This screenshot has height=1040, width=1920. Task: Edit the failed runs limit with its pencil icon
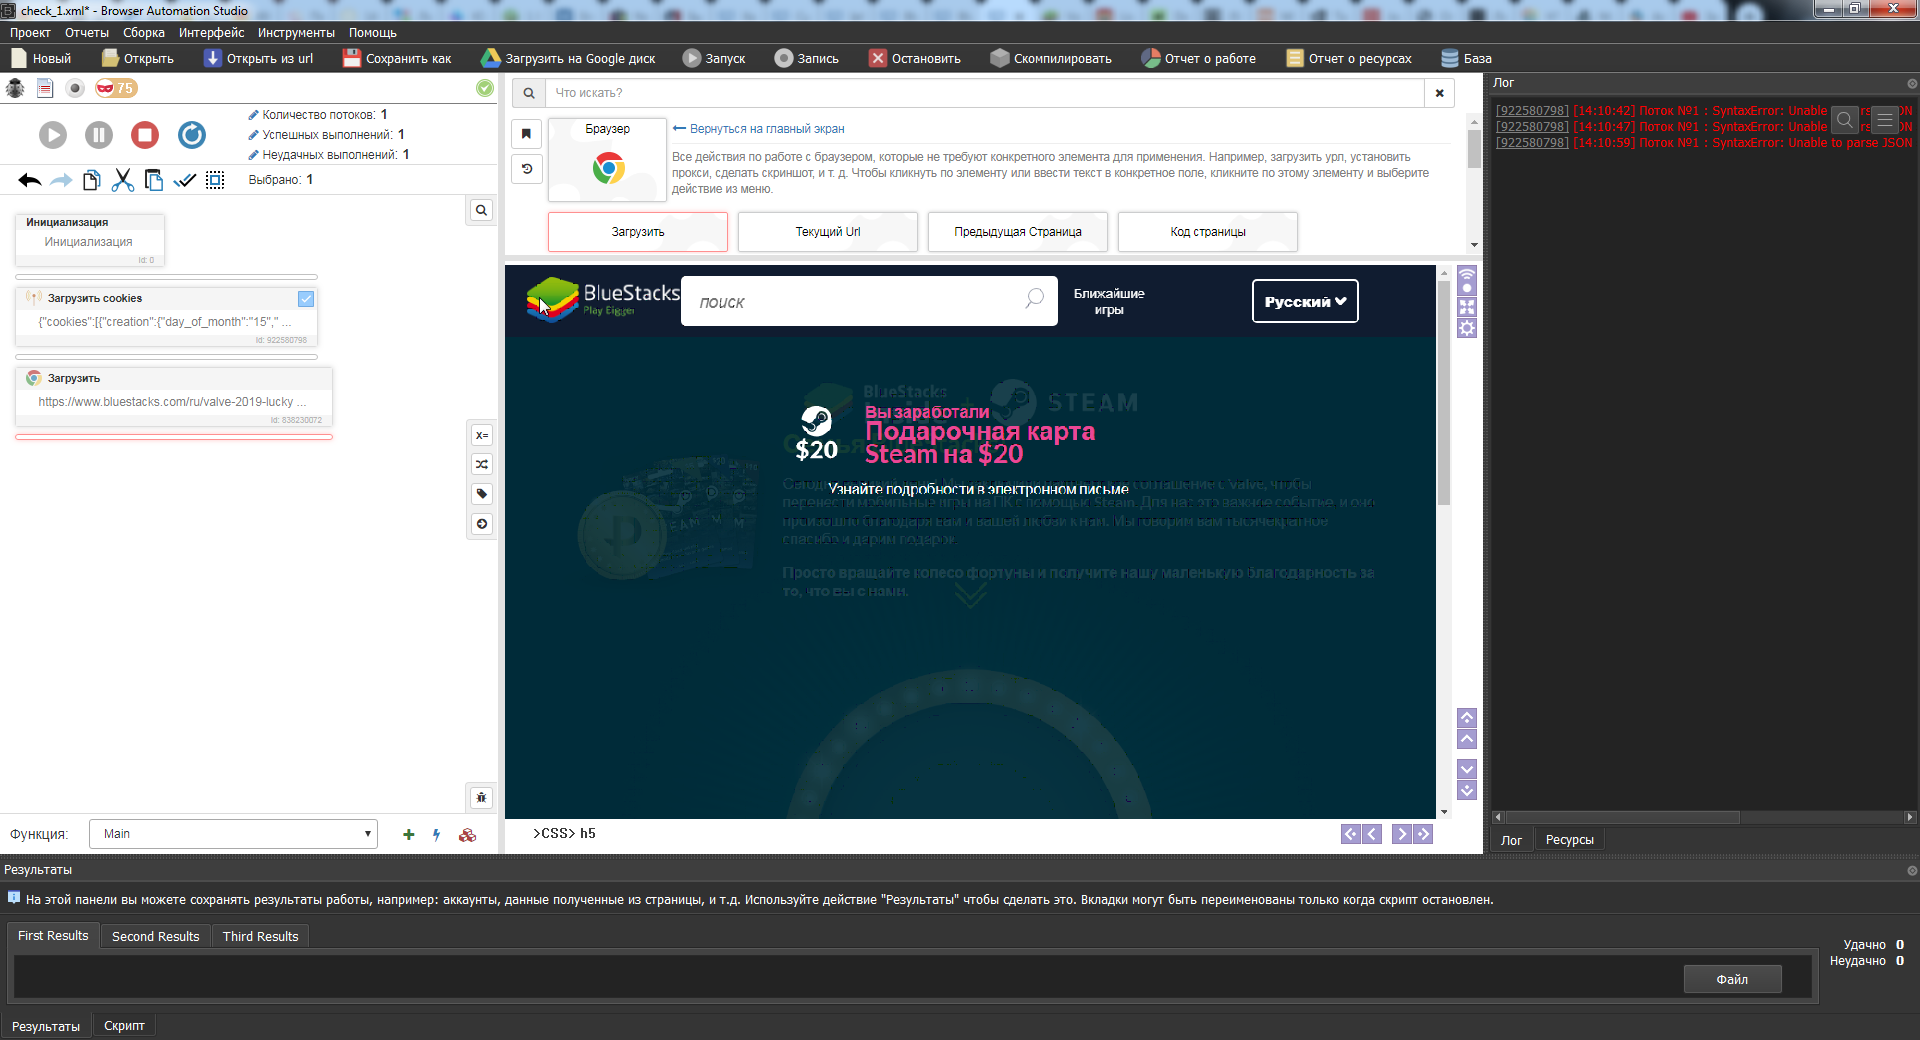coord(254,155)
